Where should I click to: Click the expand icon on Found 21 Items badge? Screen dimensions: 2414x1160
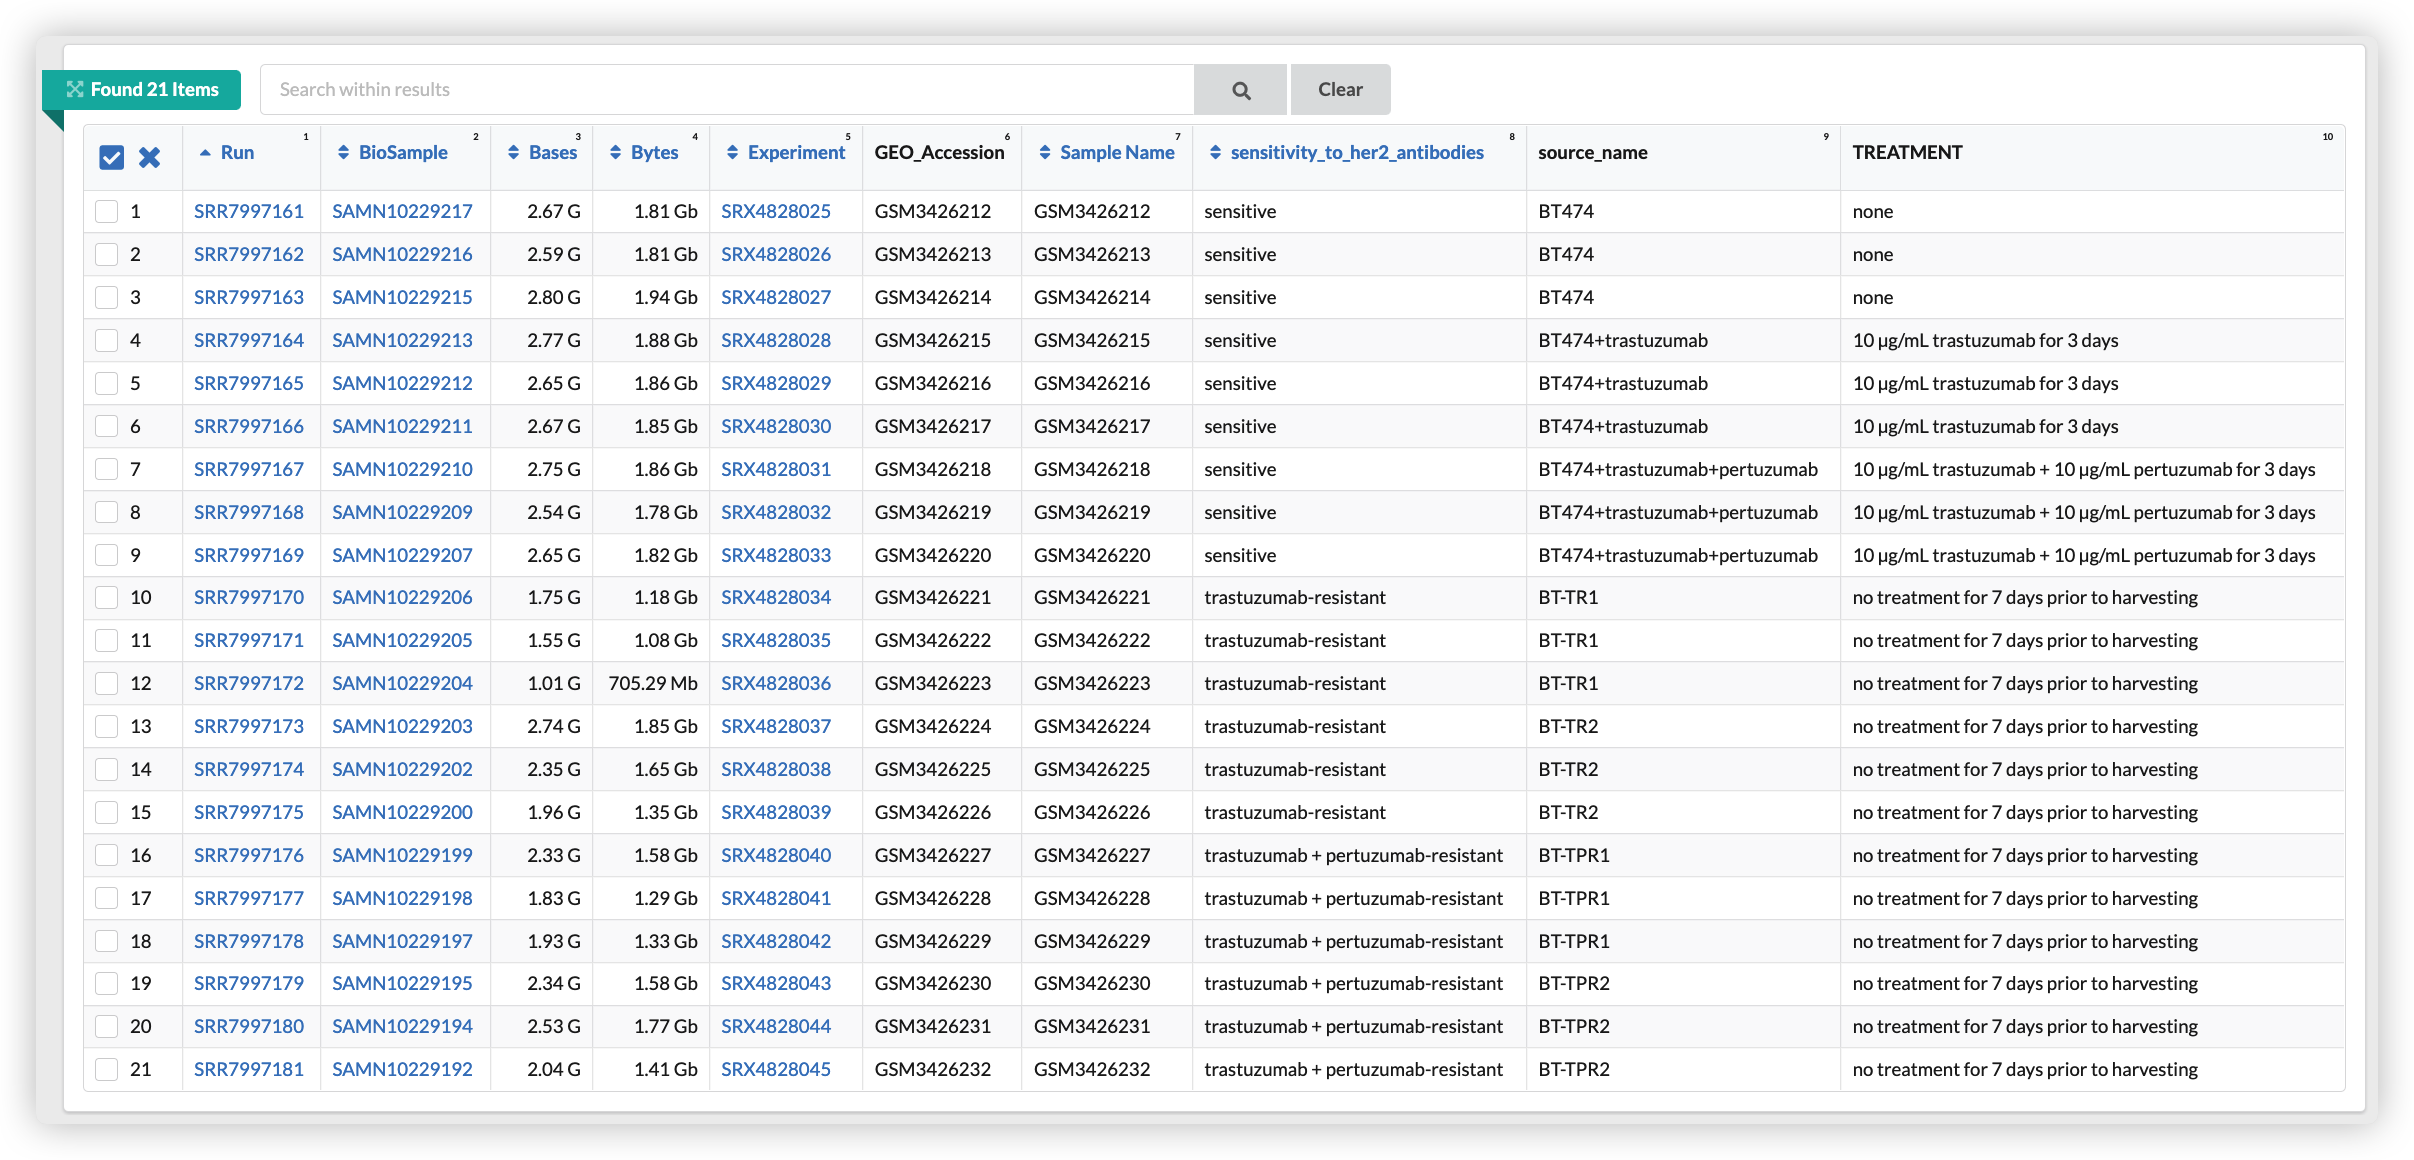74,89
